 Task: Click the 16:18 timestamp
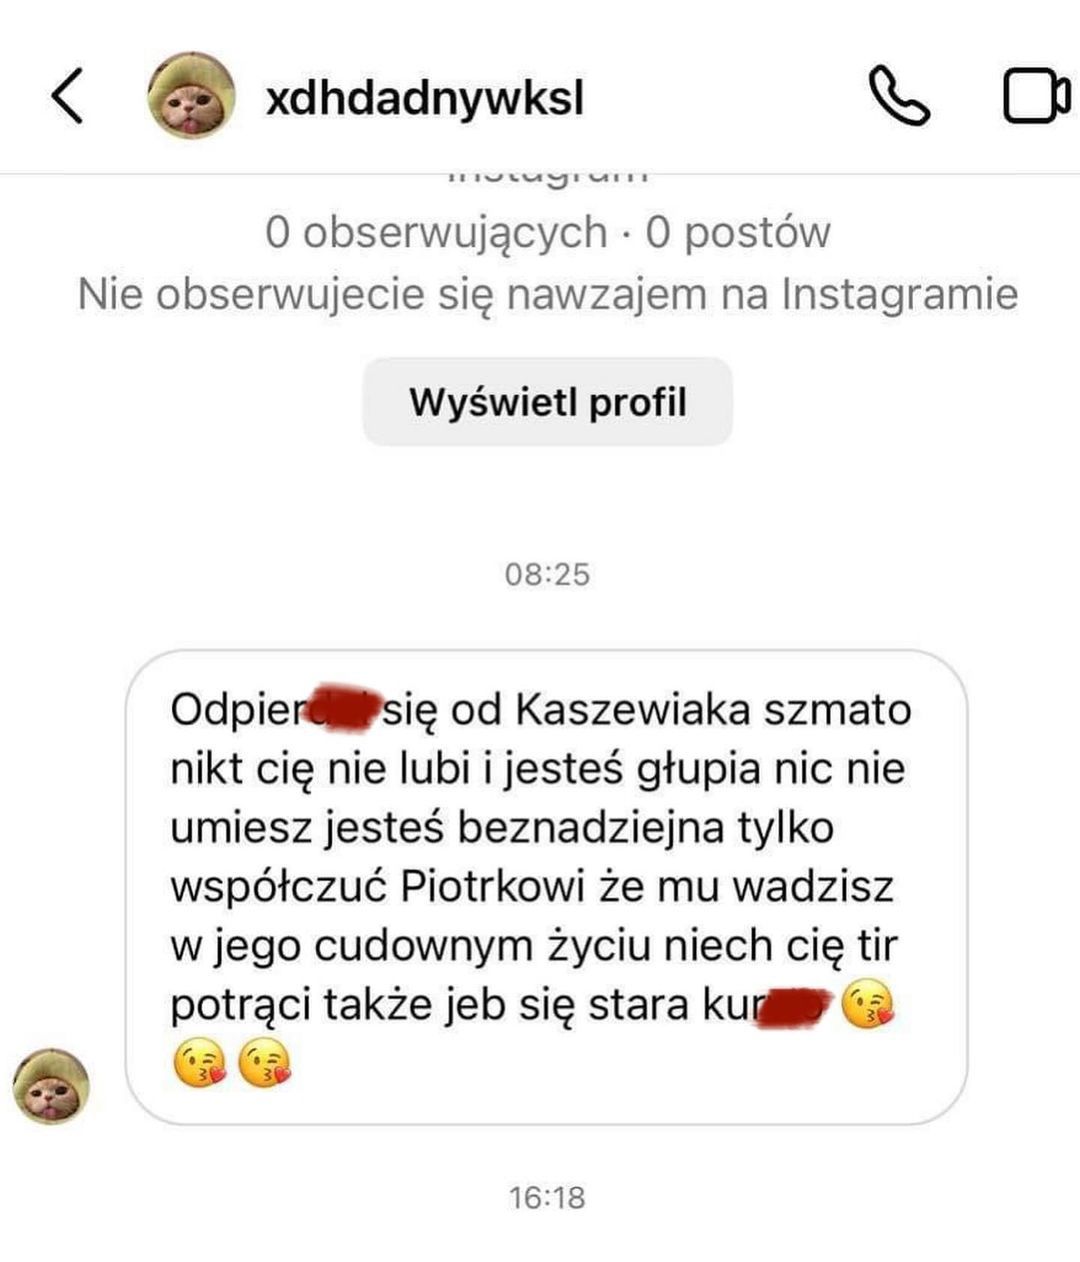[547, 1197]
